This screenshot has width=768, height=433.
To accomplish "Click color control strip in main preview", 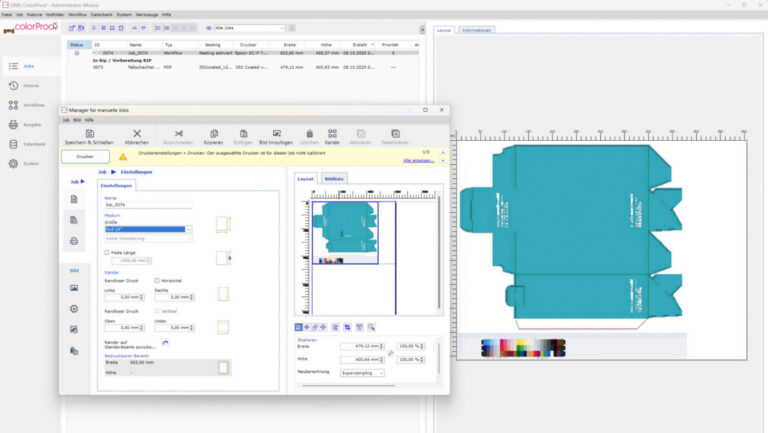I will point(523,348).
